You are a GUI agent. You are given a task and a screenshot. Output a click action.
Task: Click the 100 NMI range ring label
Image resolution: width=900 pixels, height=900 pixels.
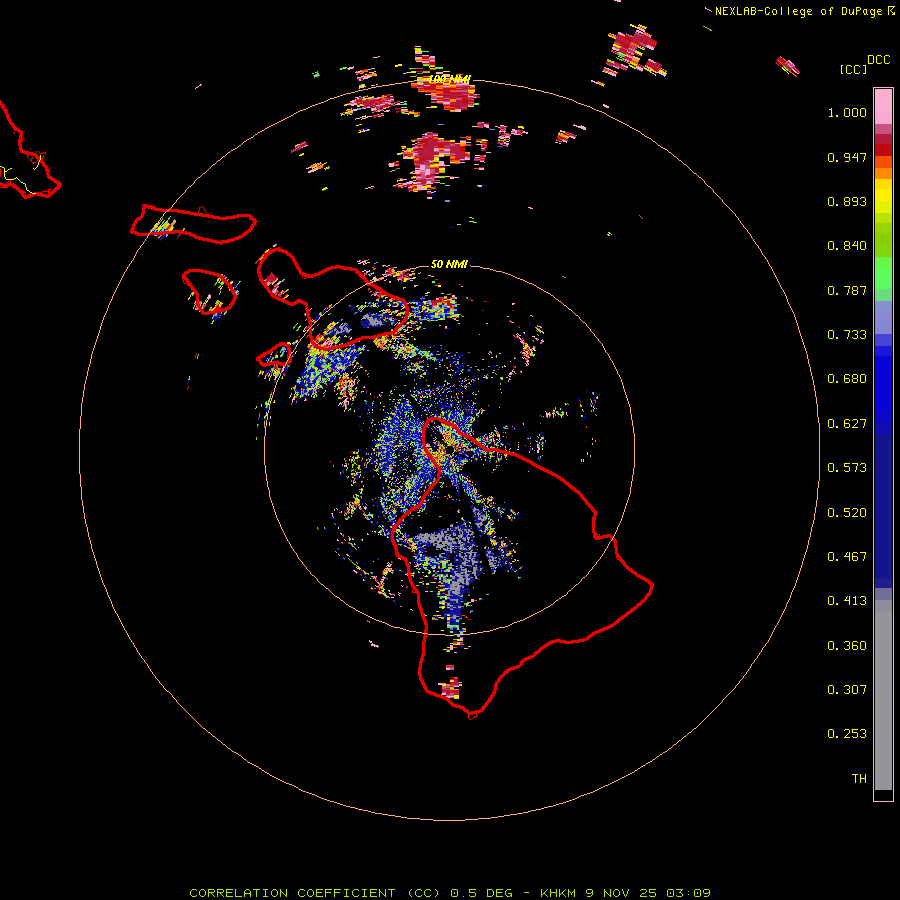tap(450, 79)
